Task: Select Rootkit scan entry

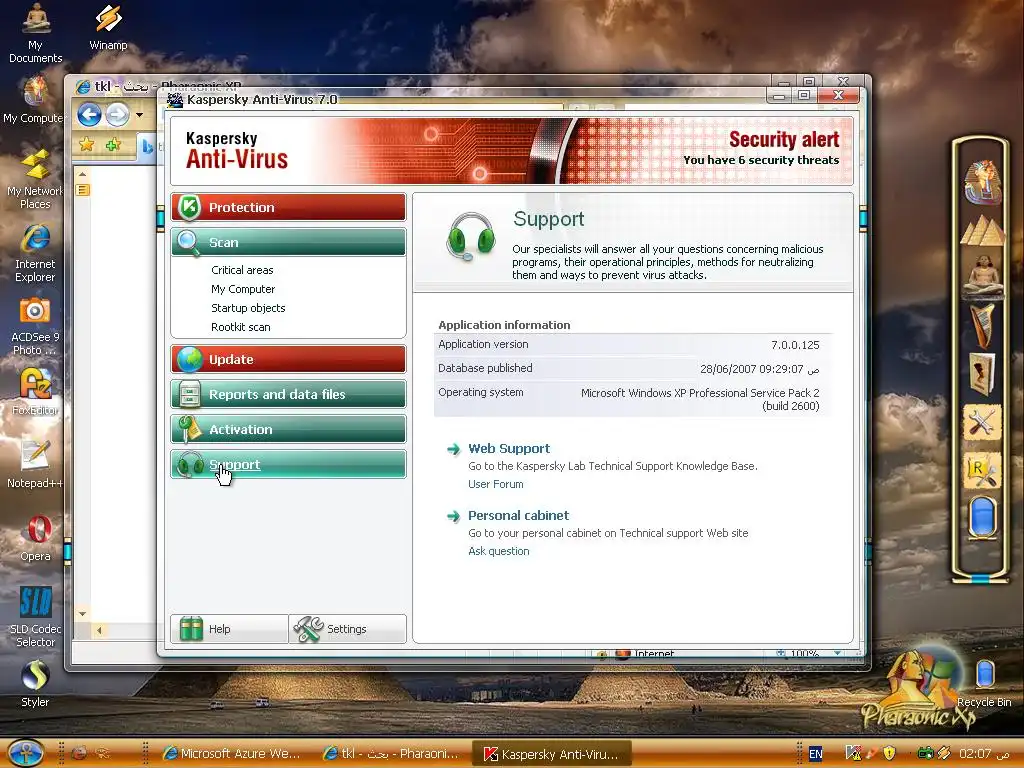Action: click(240, 327)
